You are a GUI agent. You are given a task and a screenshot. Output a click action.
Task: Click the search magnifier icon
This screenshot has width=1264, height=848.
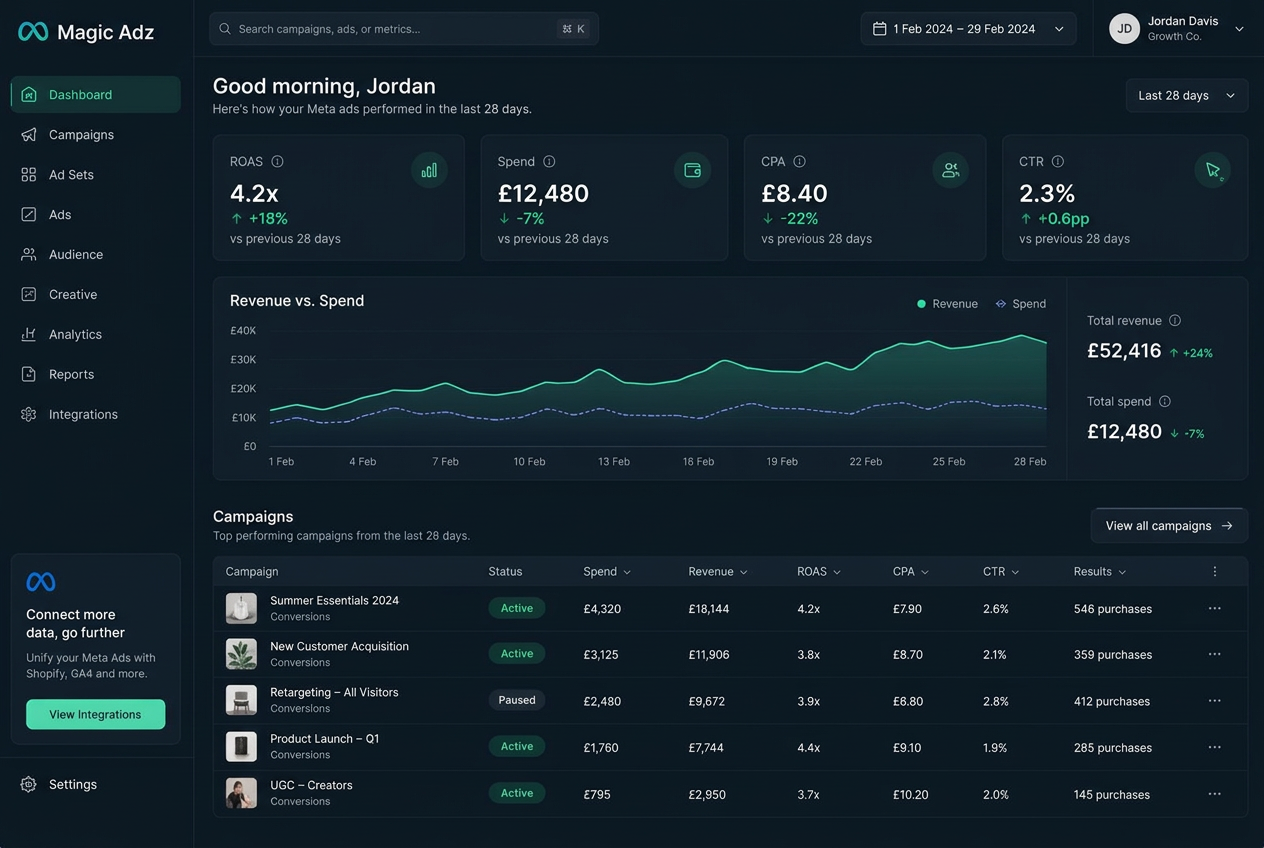(225, 29)
